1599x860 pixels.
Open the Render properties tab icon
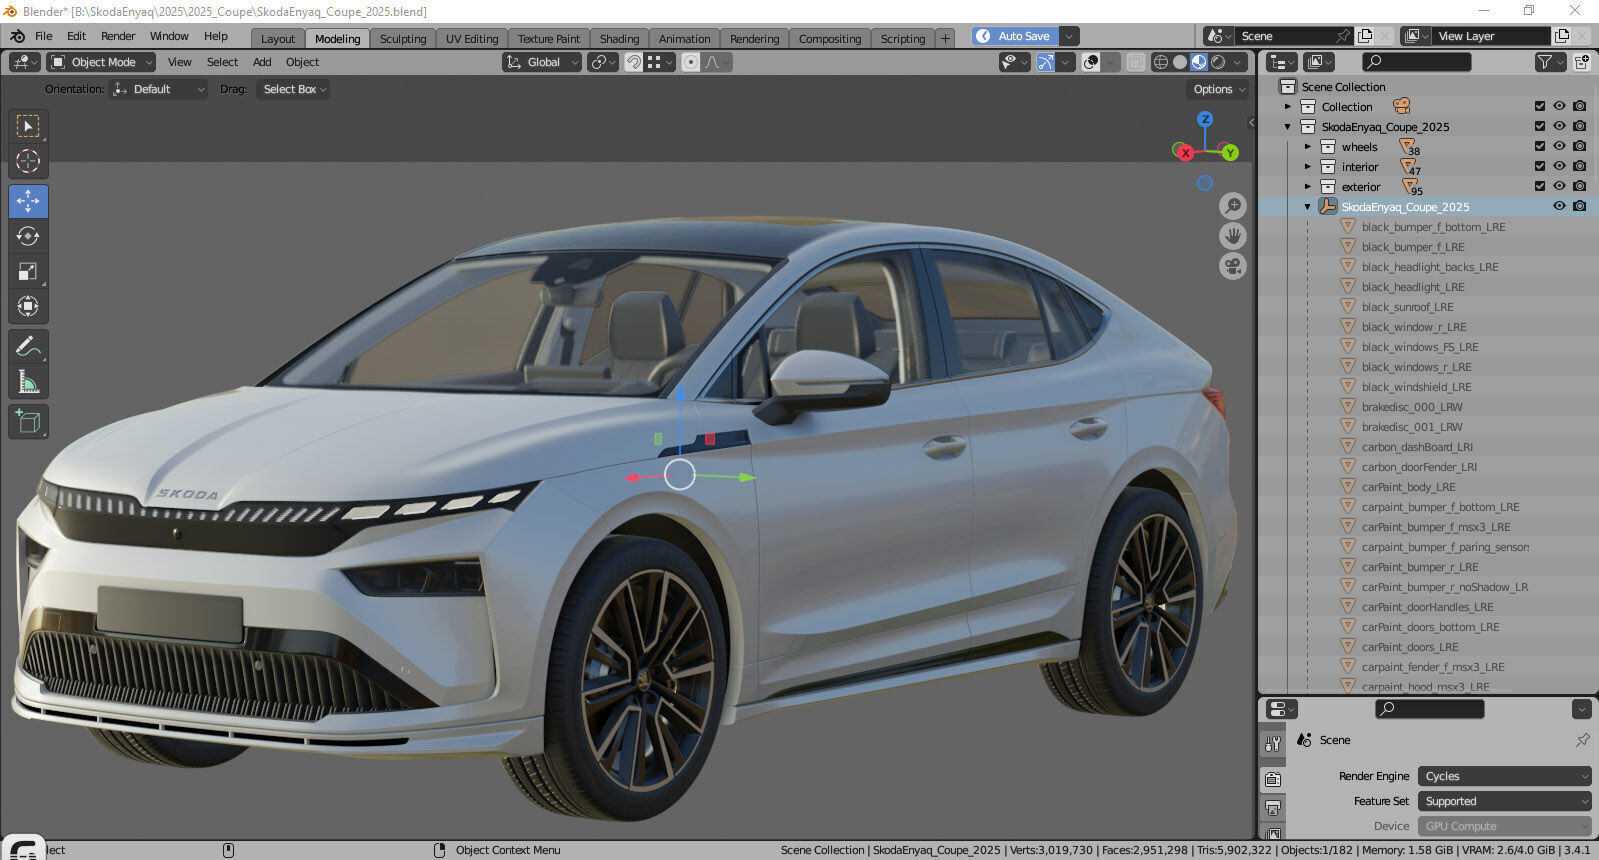coord(1272,779)
